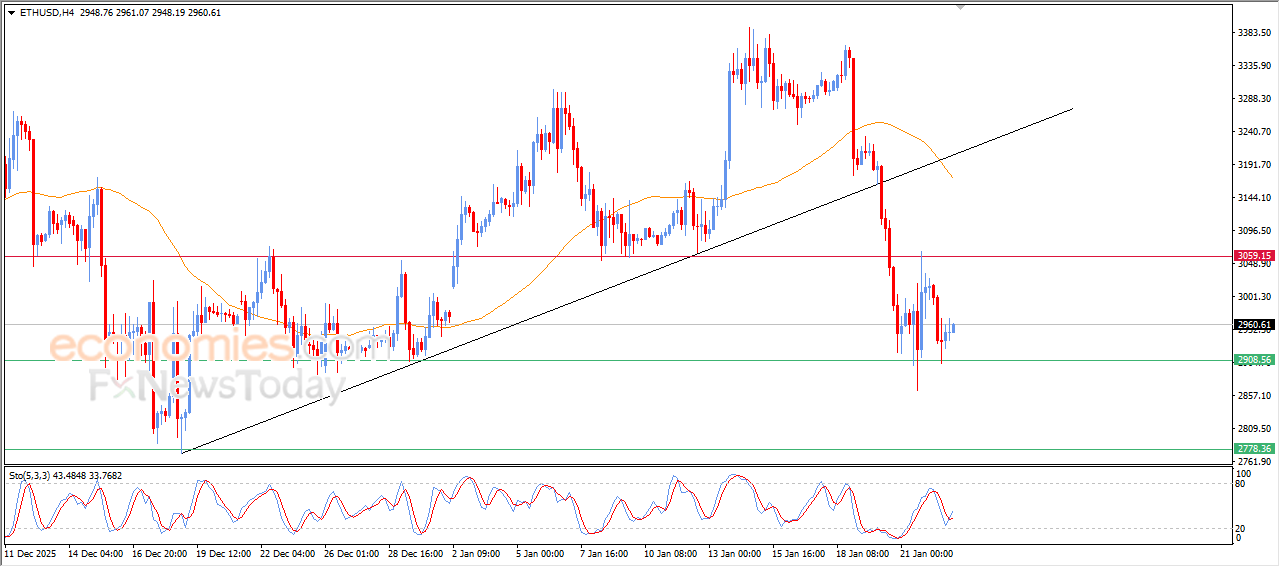
Task: Select the green 2908.56 price label
Action: coord(1253,360)
